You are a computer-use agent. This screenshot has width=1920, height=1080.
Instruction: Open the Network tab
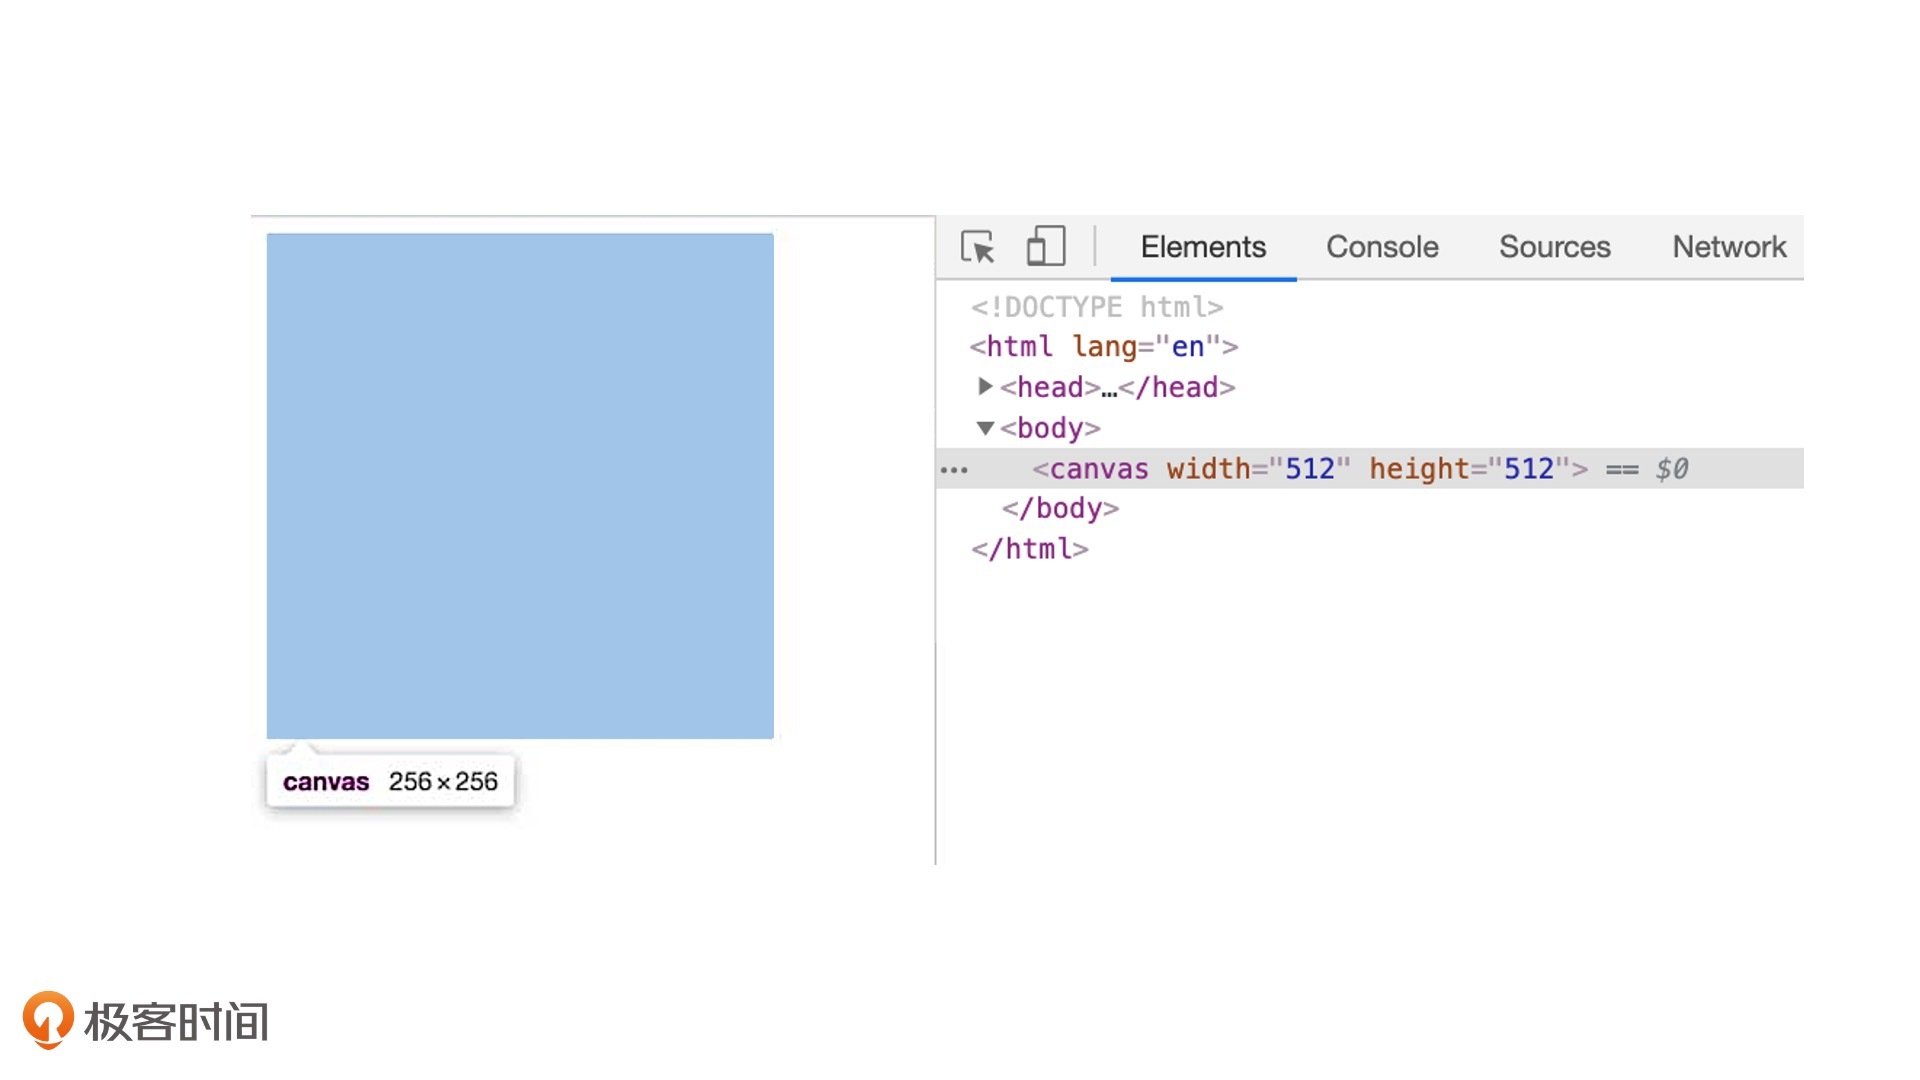[x=1728, y=247]
